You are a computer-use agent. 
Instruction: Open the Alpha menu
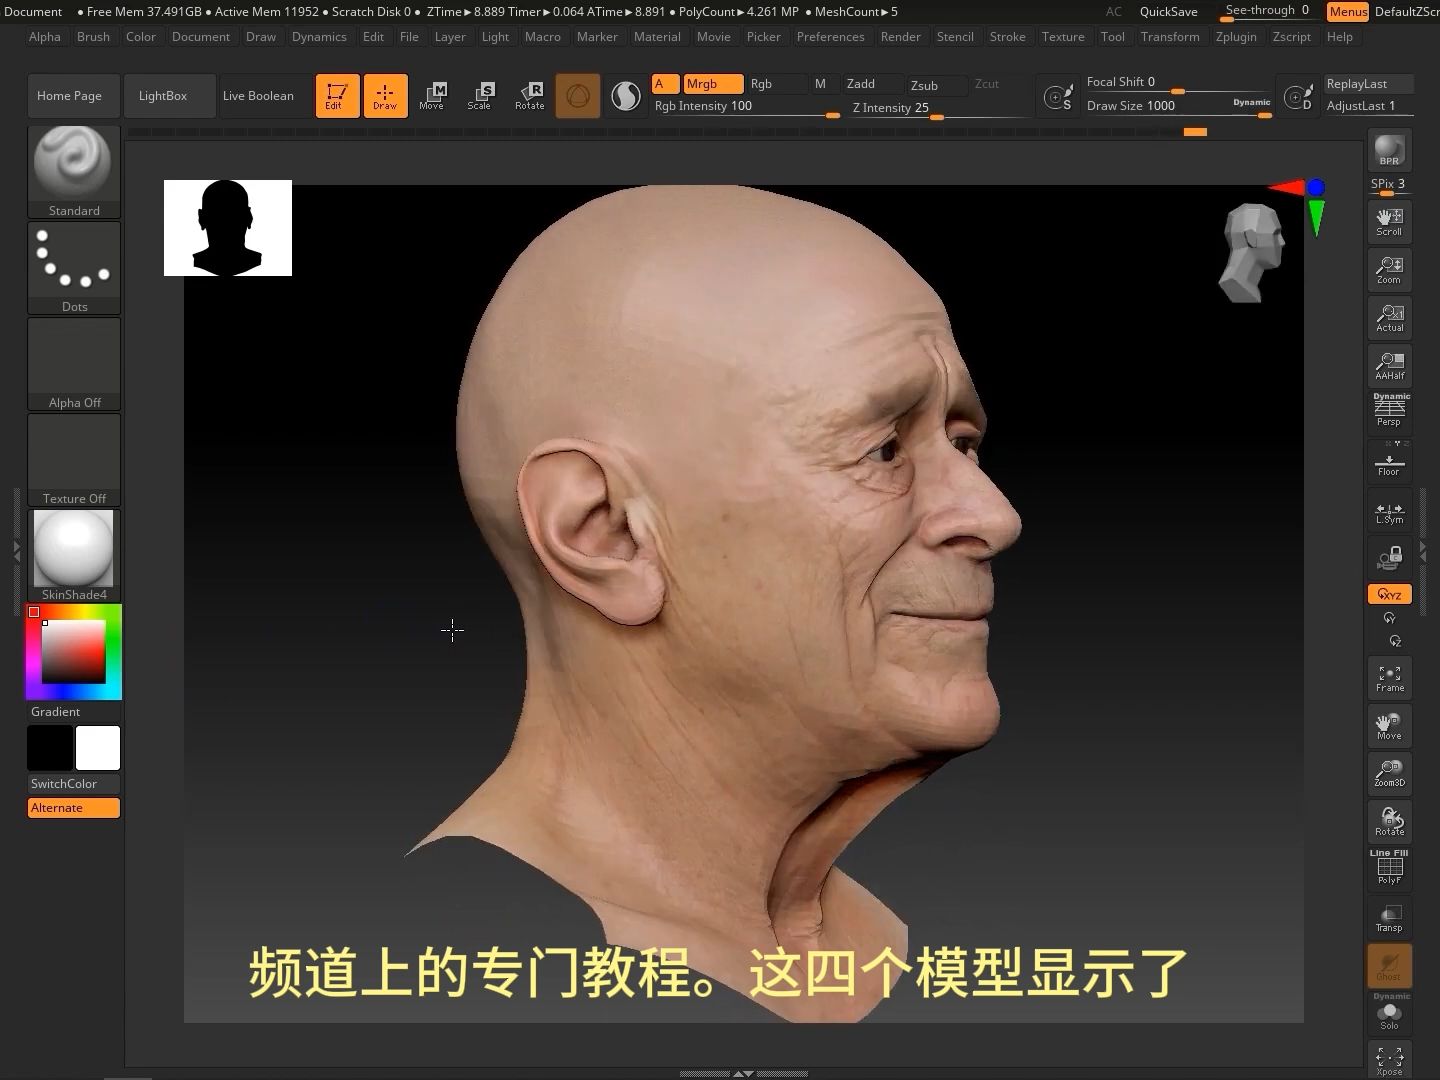pos(45,37)
